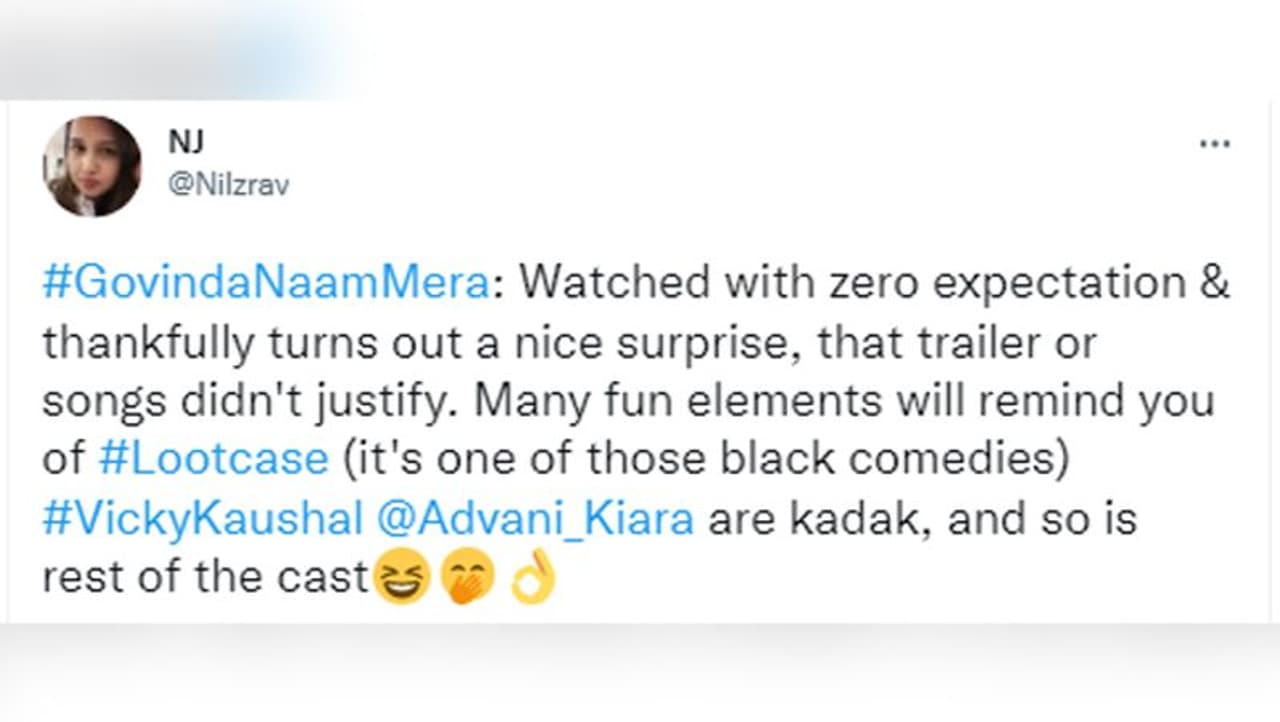Open the #Lootcase hashtag link
The width and height of the screenshot is (1280, 722).
[214, 459]
